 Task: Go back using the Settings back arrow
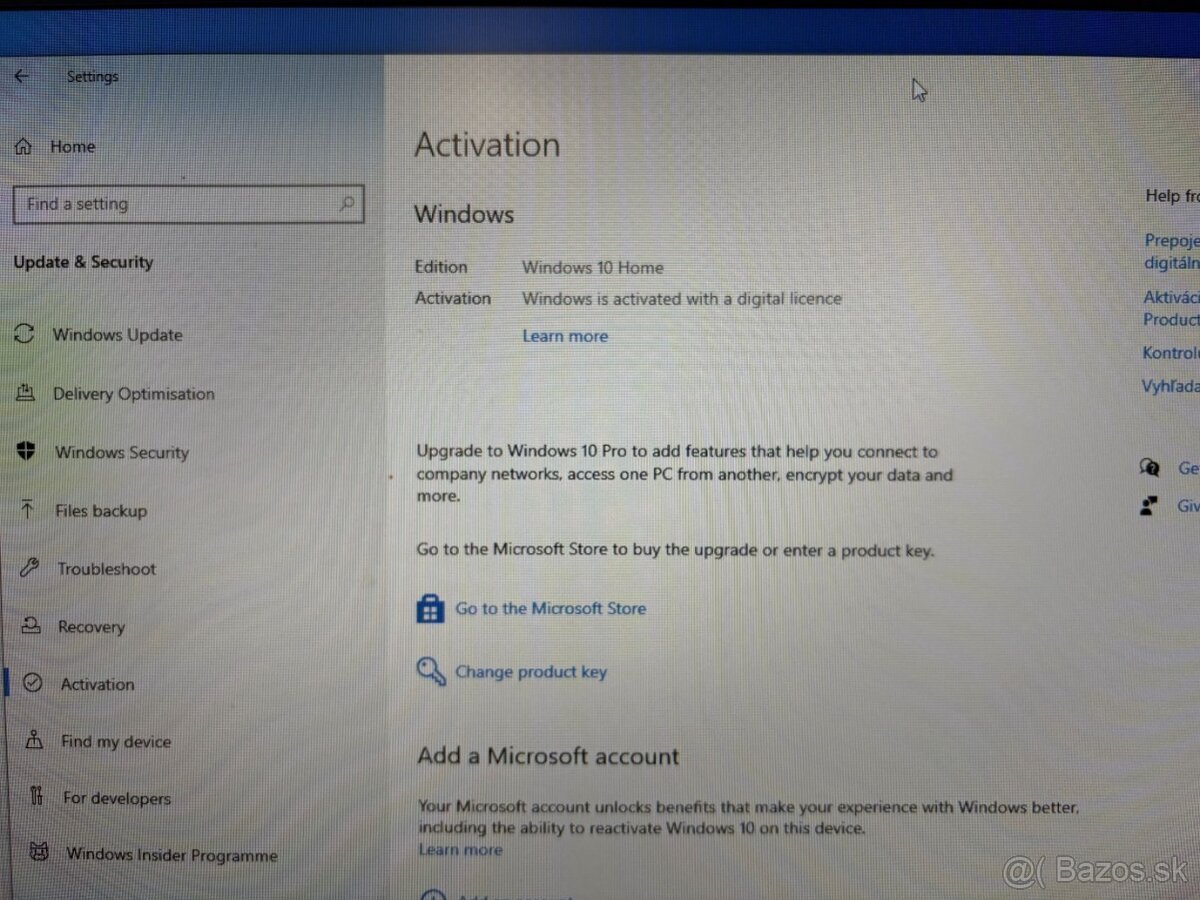click(x=21, y=76)
